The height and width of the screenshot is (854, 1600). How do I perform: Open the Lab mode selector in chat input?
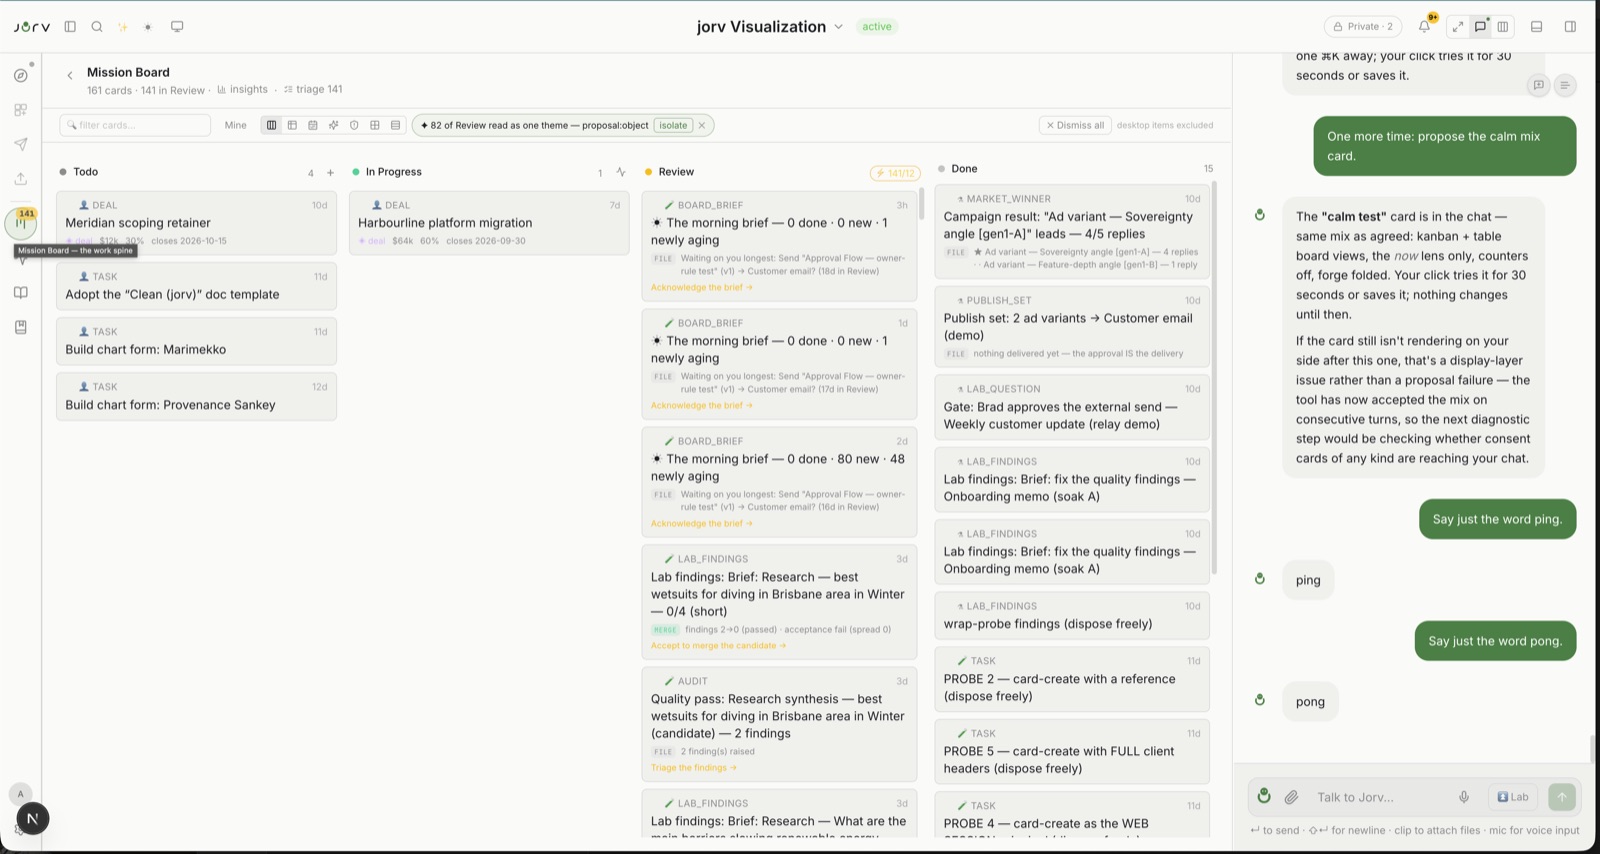[1513, 797]
